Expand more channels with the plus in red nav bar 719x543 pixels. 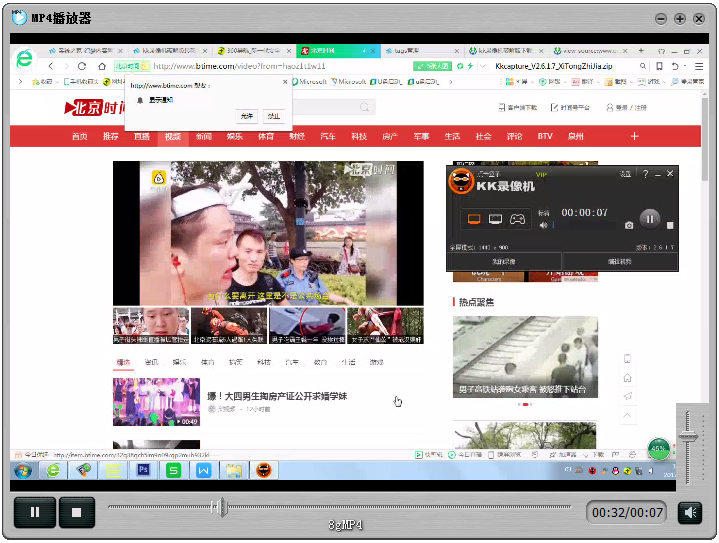coord(634,136)
